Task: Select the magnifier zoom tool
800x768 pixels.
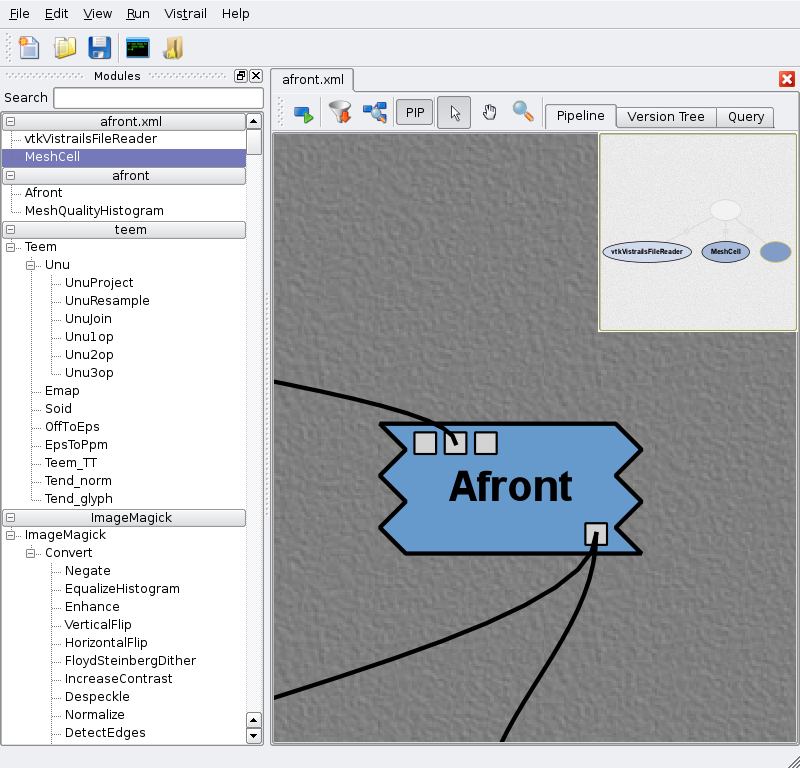Action: (522, 112)
